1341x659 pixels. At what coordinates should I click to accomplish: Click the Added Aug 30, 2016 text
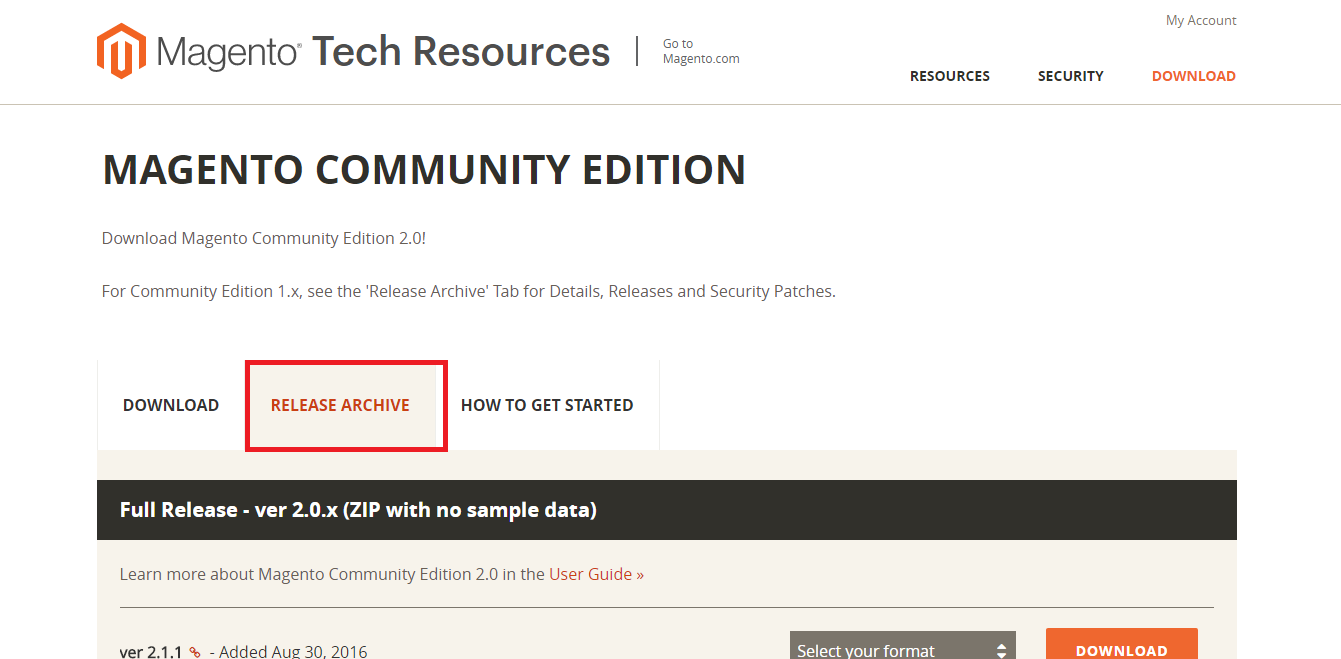tap(293, 652)
